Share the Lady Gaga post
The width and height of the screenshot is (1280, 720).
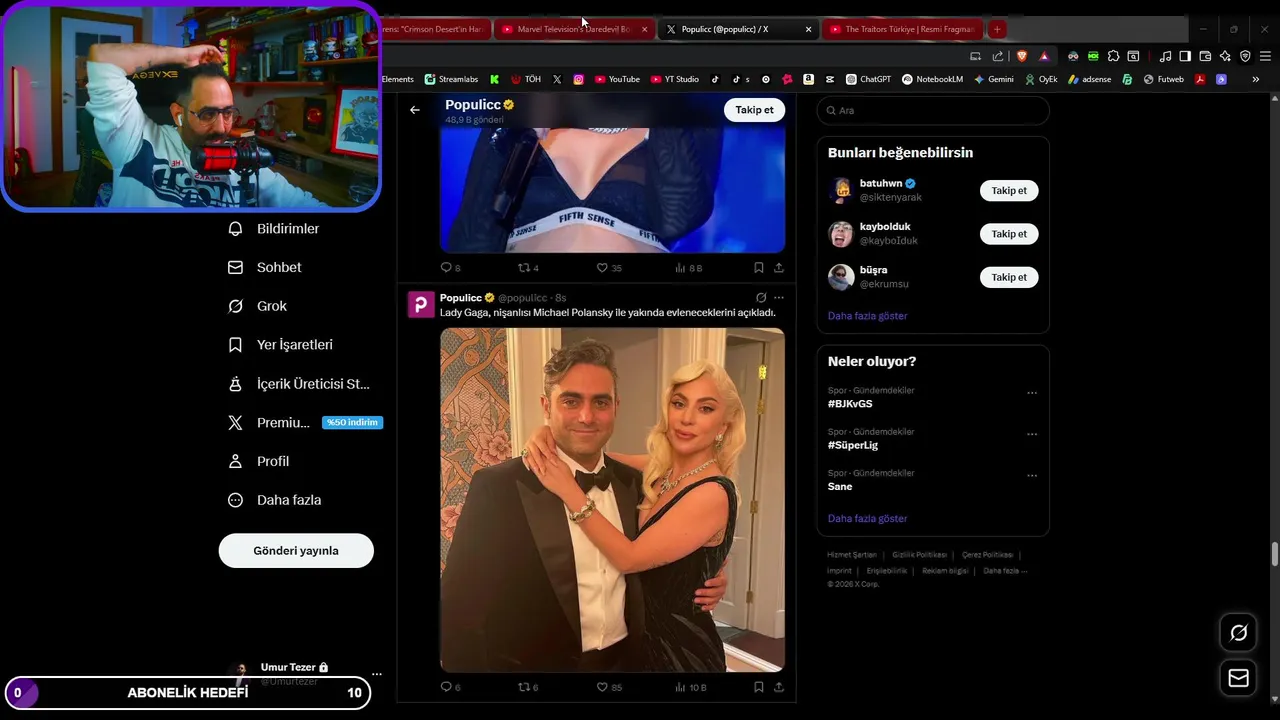[x=779, y=687]
